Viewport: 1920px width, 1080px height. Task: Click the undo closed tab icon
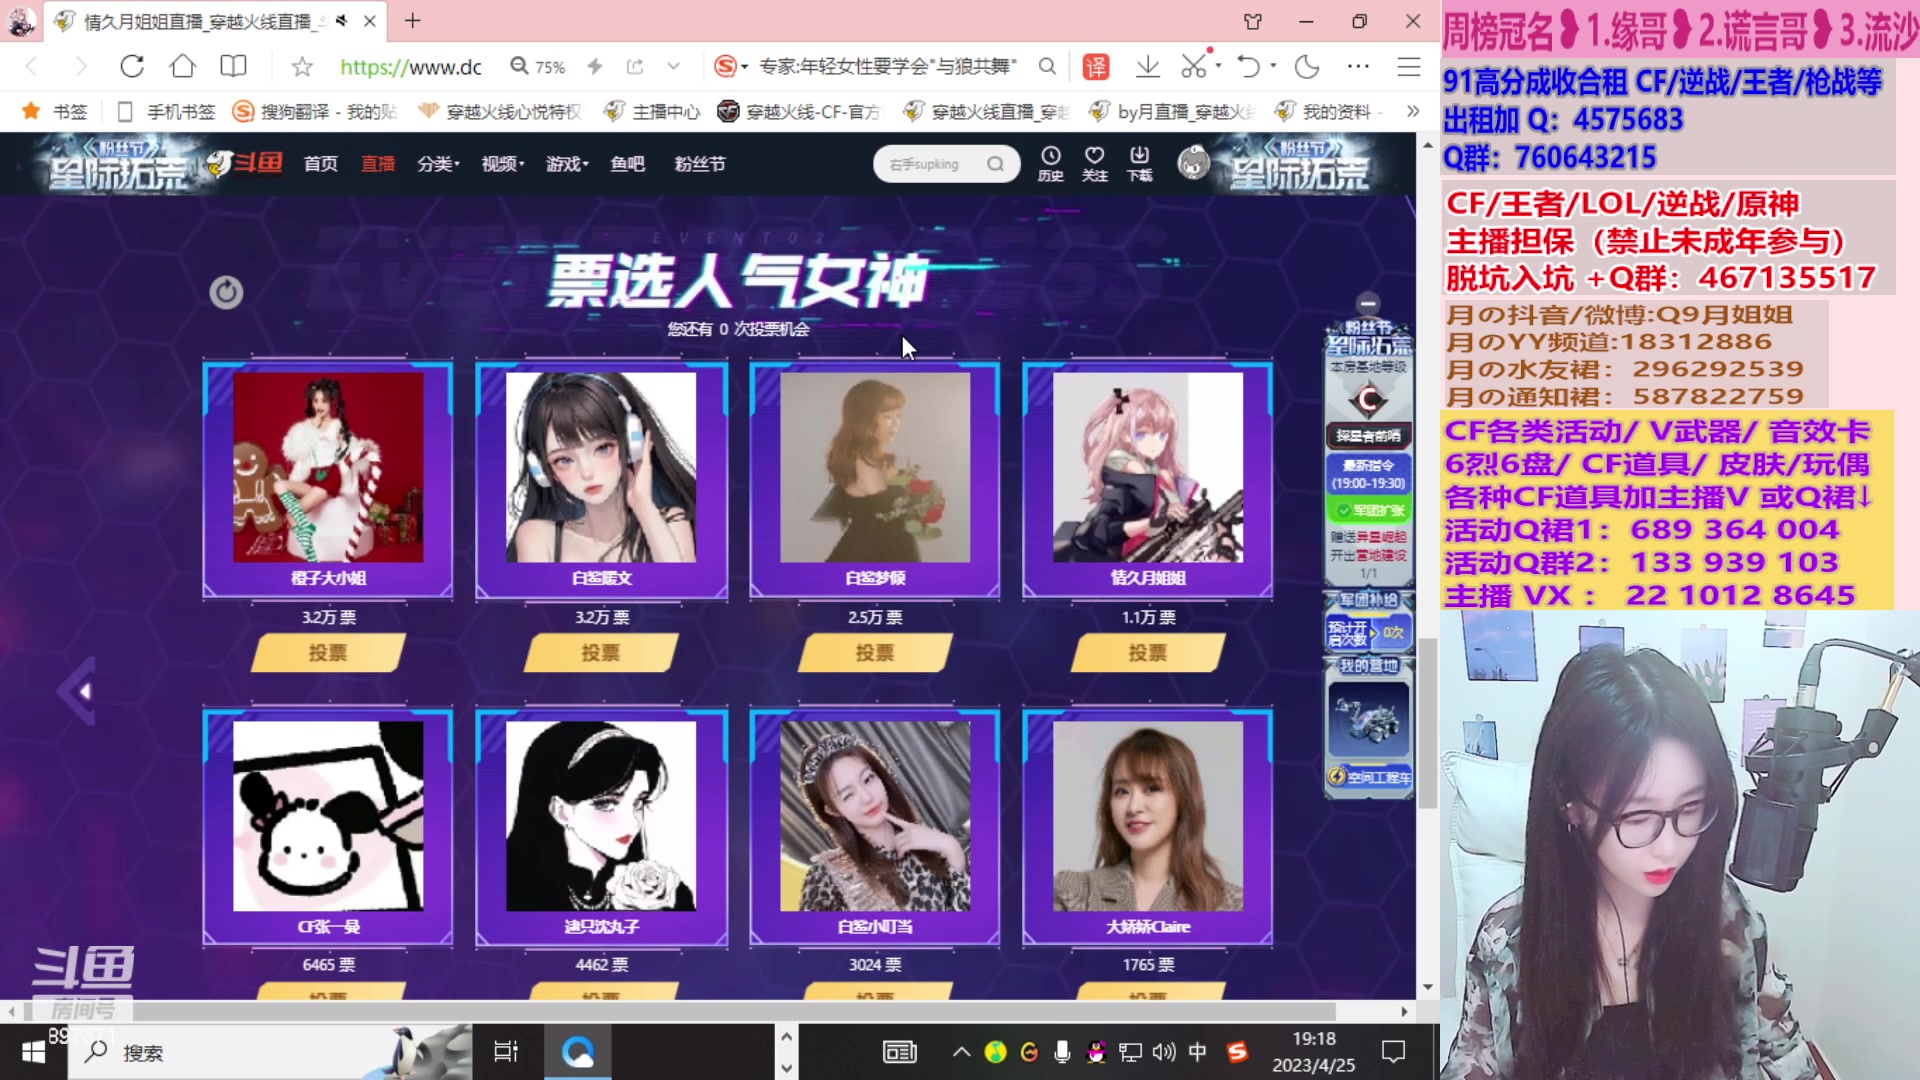(x=1249, y=67)
